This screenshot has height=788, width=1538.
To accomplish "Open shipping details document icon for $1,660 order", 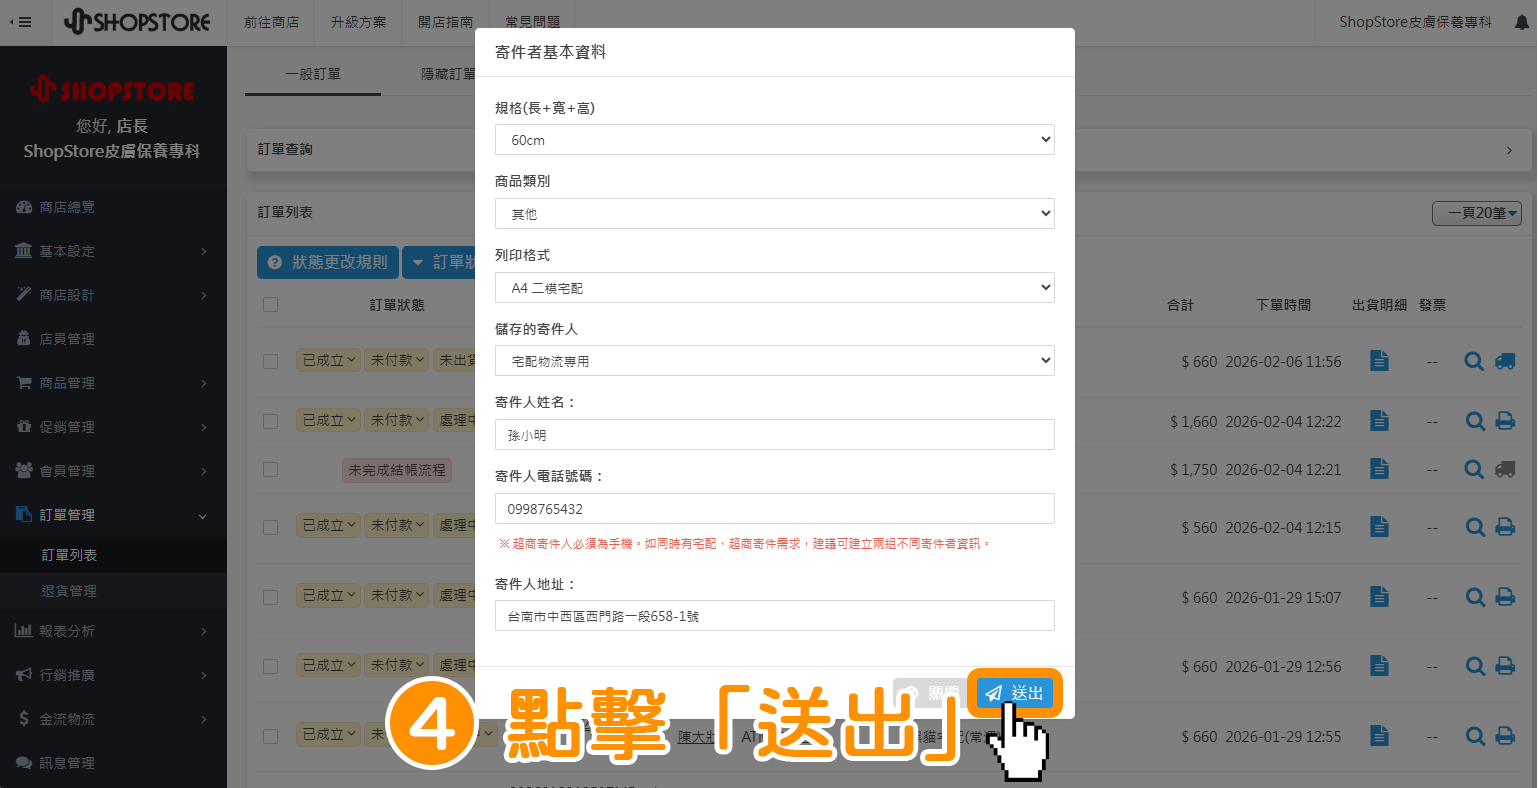I will [x=1379, y=421].
